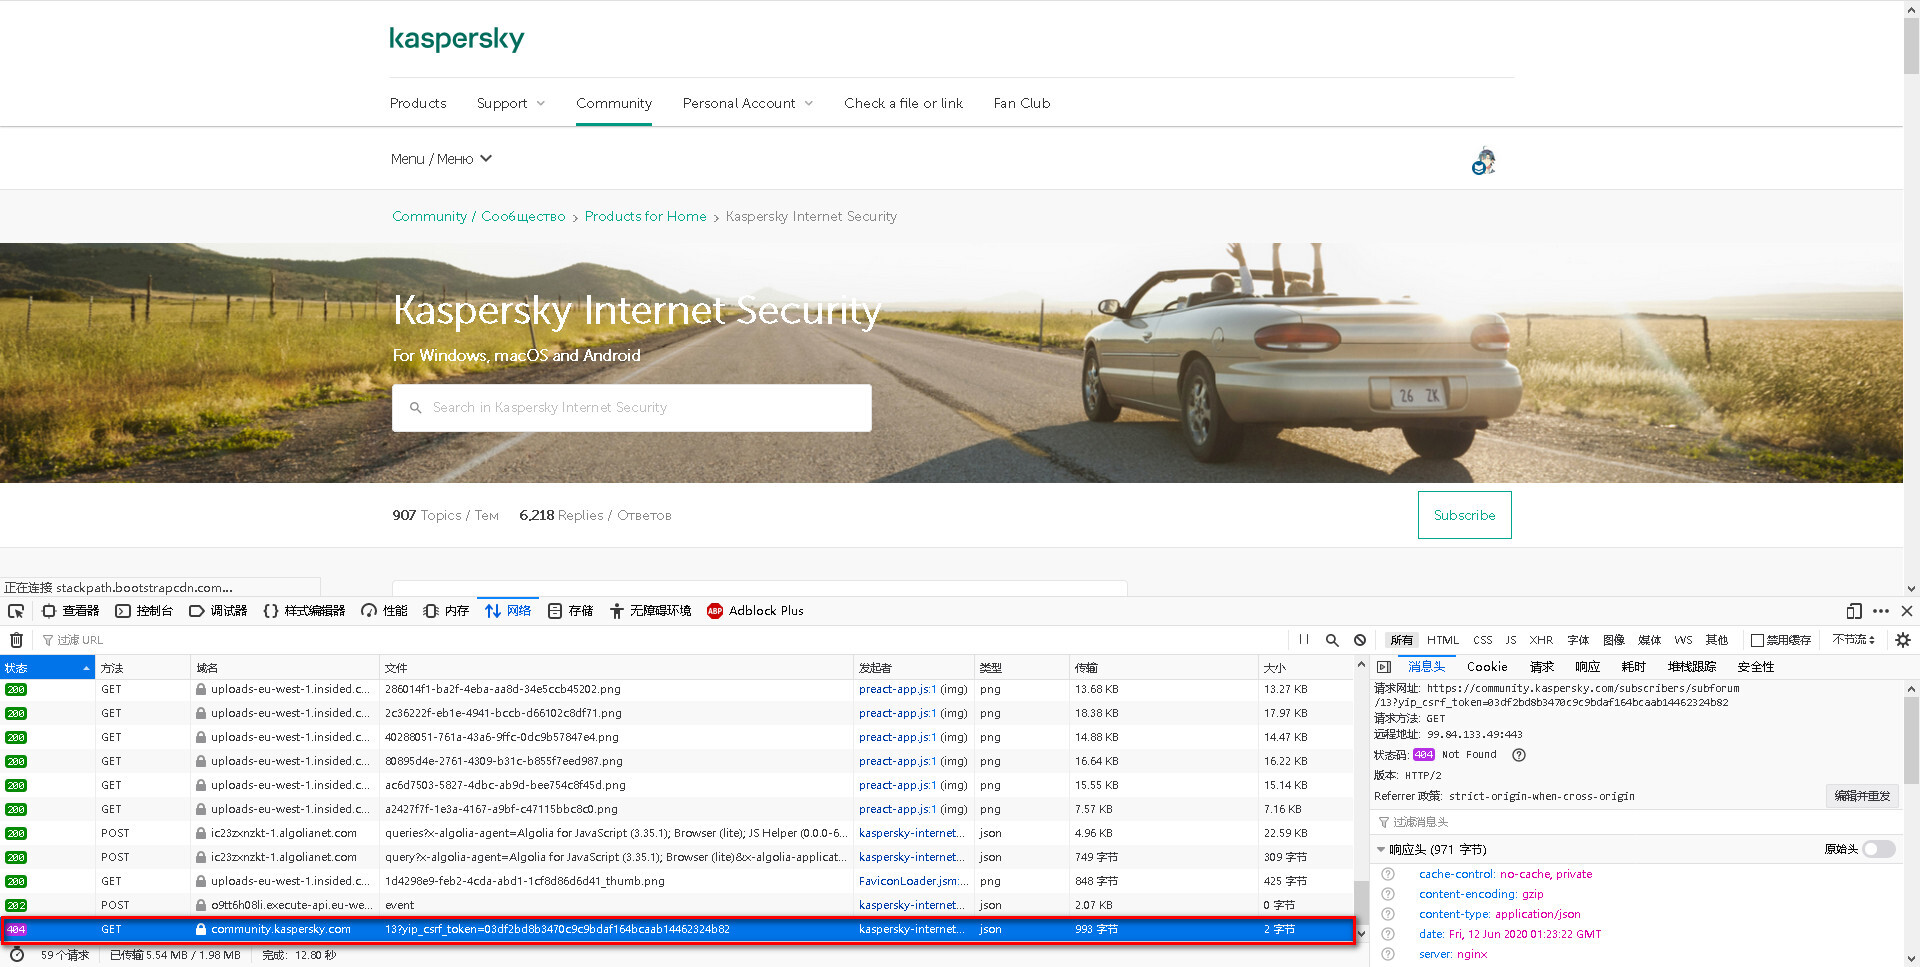Open the 控制台 (Console) panel
This screenshot has height=967, width=1920.
pos(144,611)
